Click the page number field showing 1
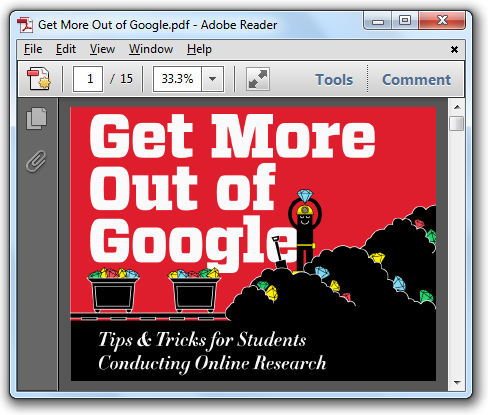The height and width of the screenshot is (415, 488). pos(88,79)
